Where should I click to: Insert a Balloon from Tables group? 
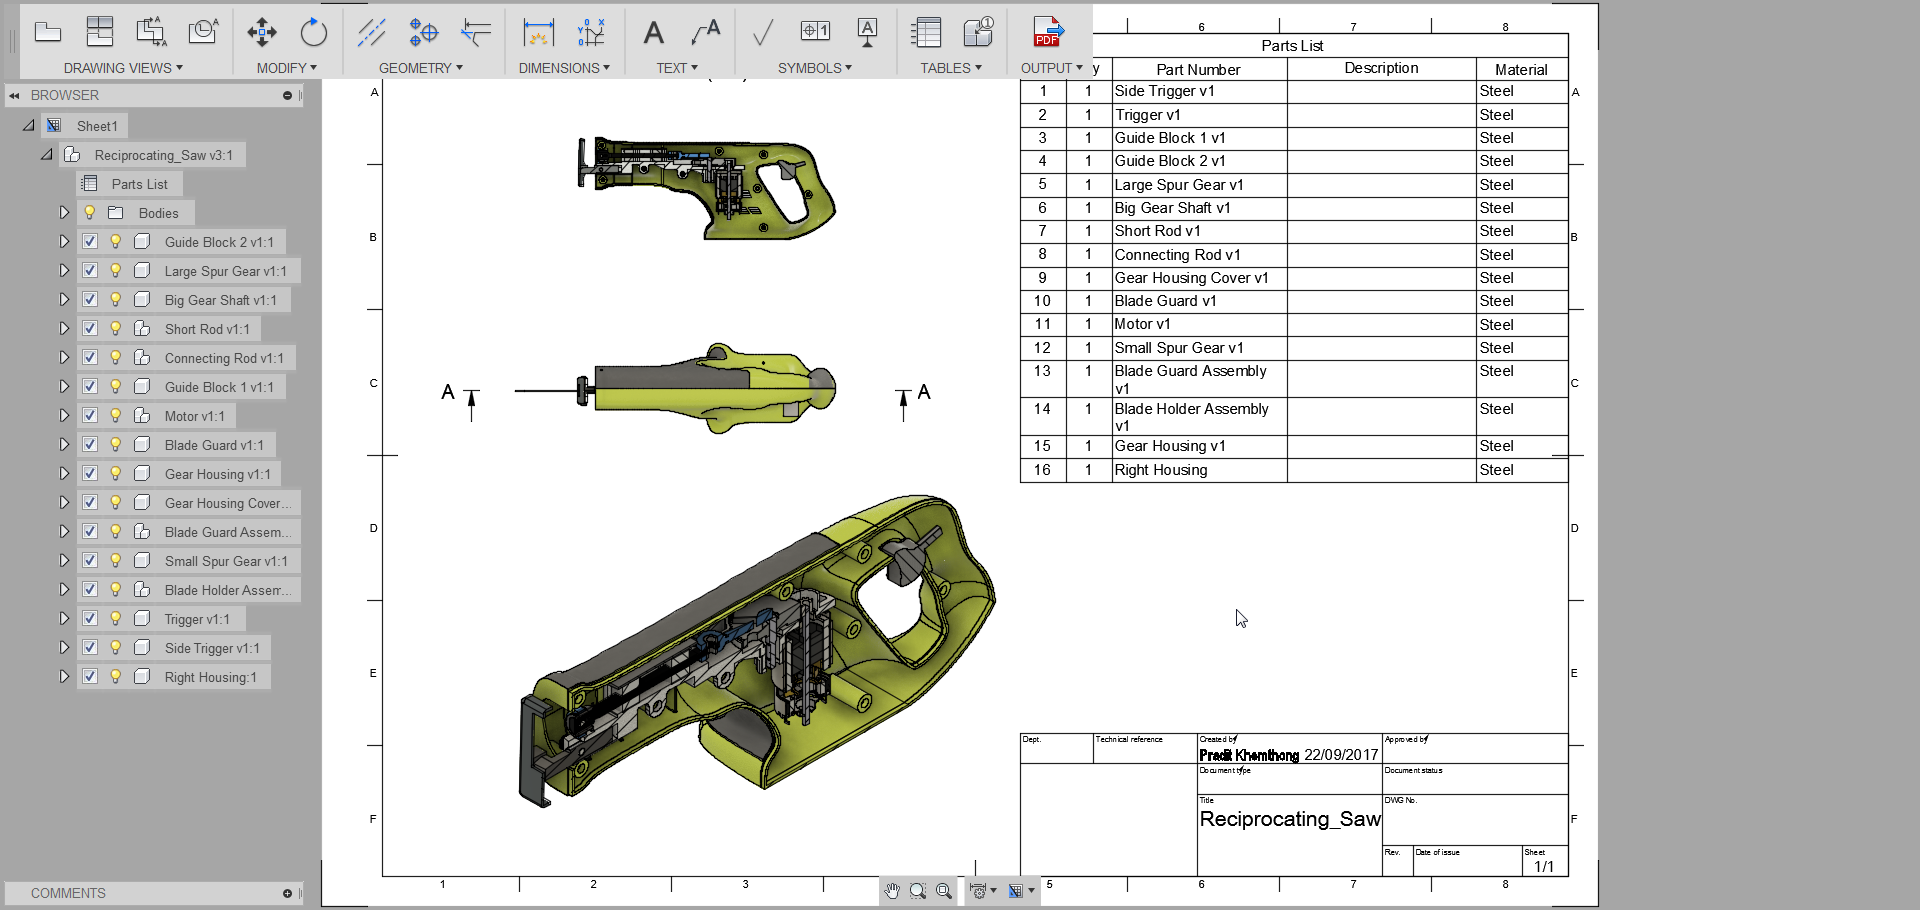pyautogui.click(x=978, y=33)
